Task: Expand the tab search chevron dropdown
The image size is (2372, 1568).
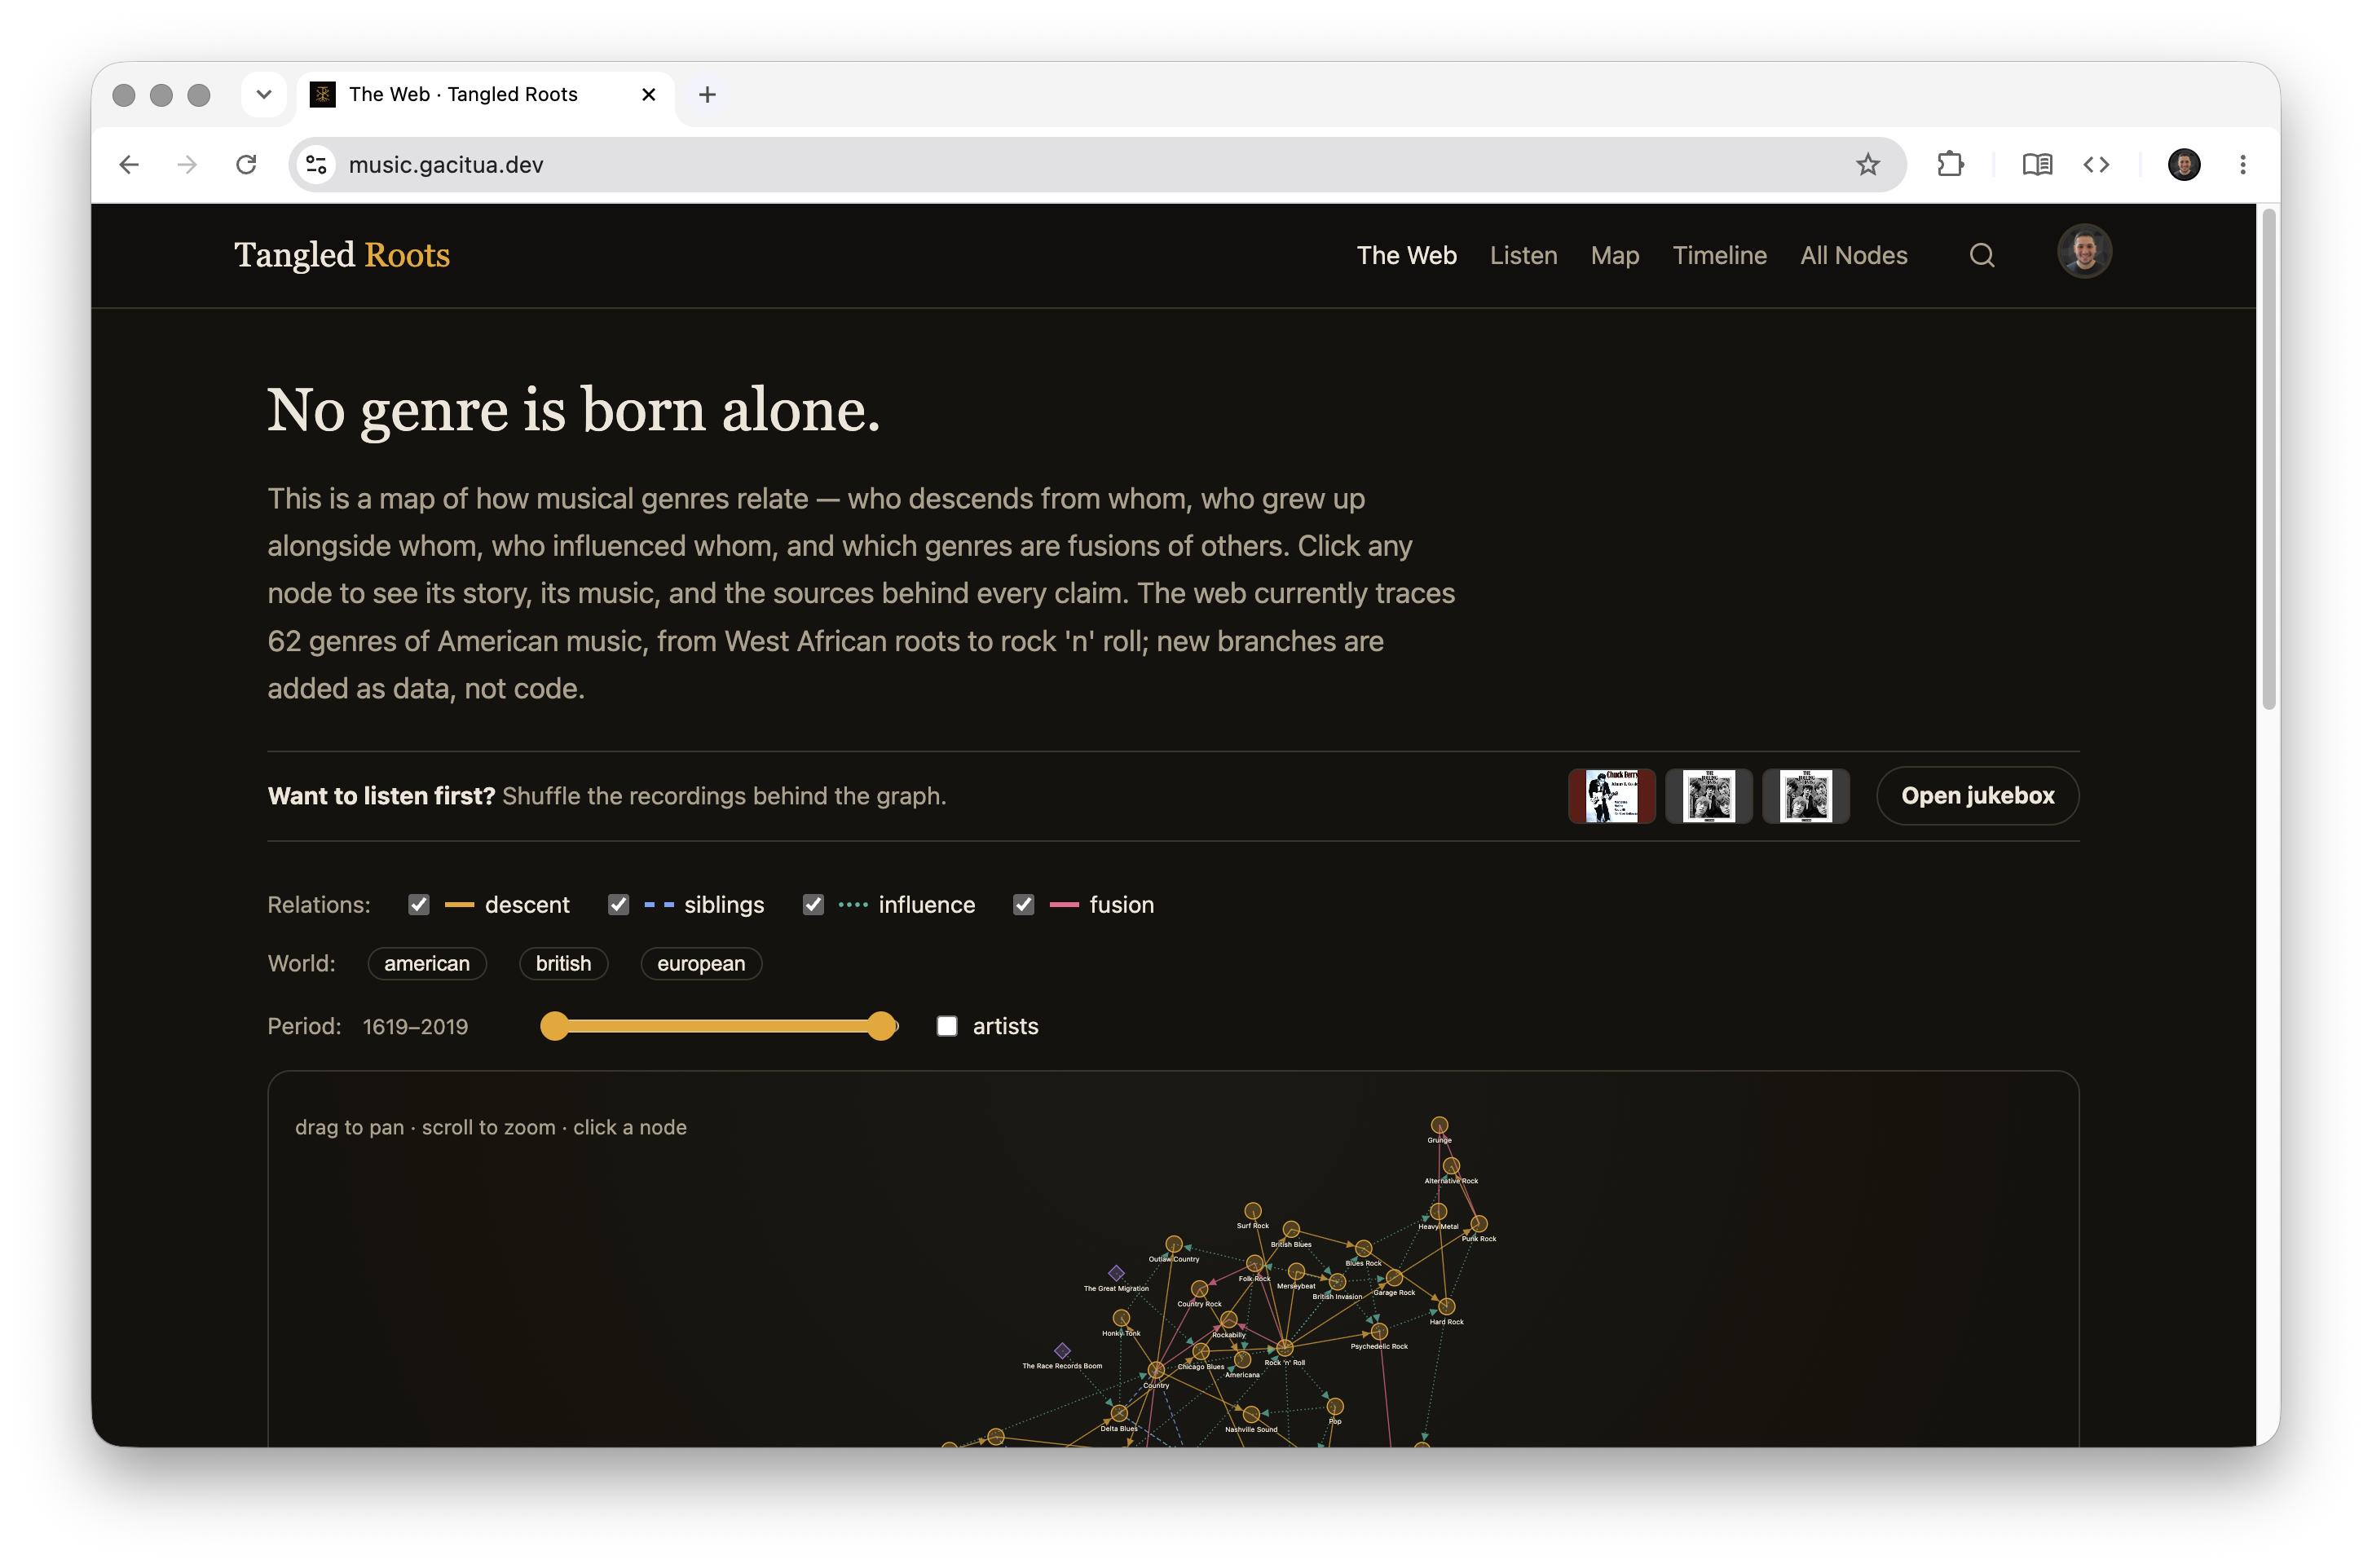Action: click(x=264, y=95)
